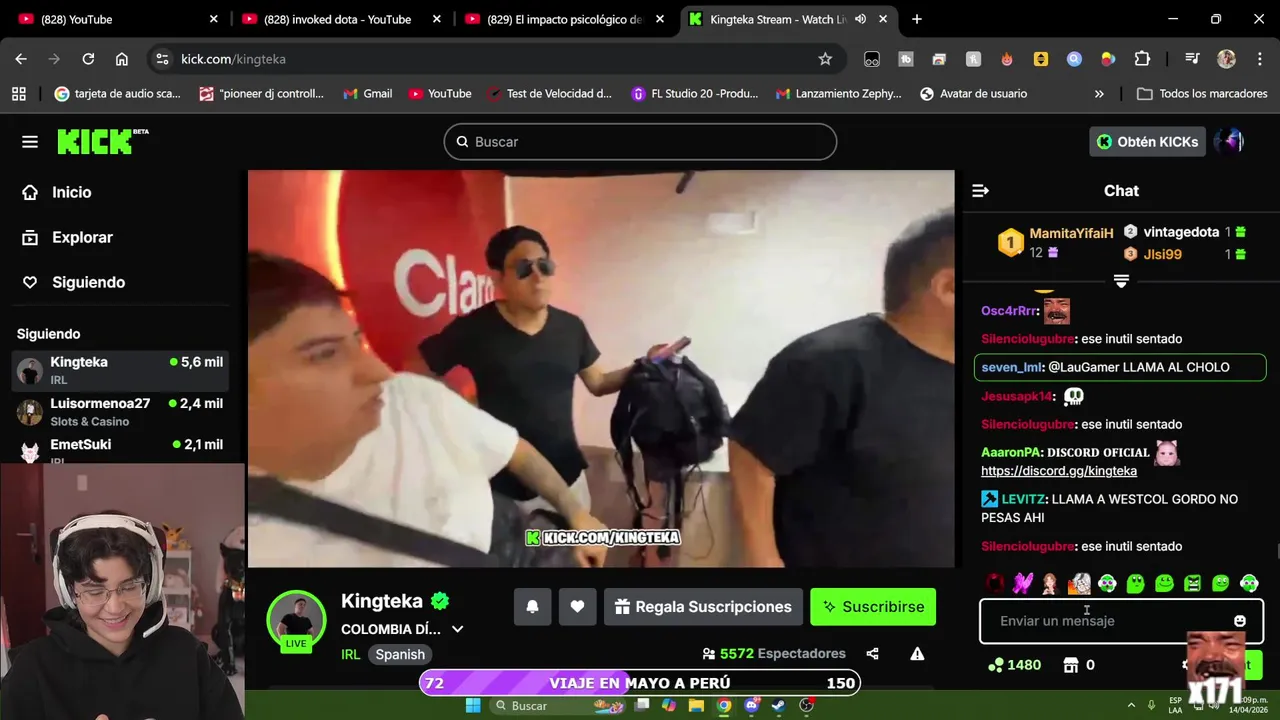Click the Spanish language tag
The image size is (1280, 720).
401,654
